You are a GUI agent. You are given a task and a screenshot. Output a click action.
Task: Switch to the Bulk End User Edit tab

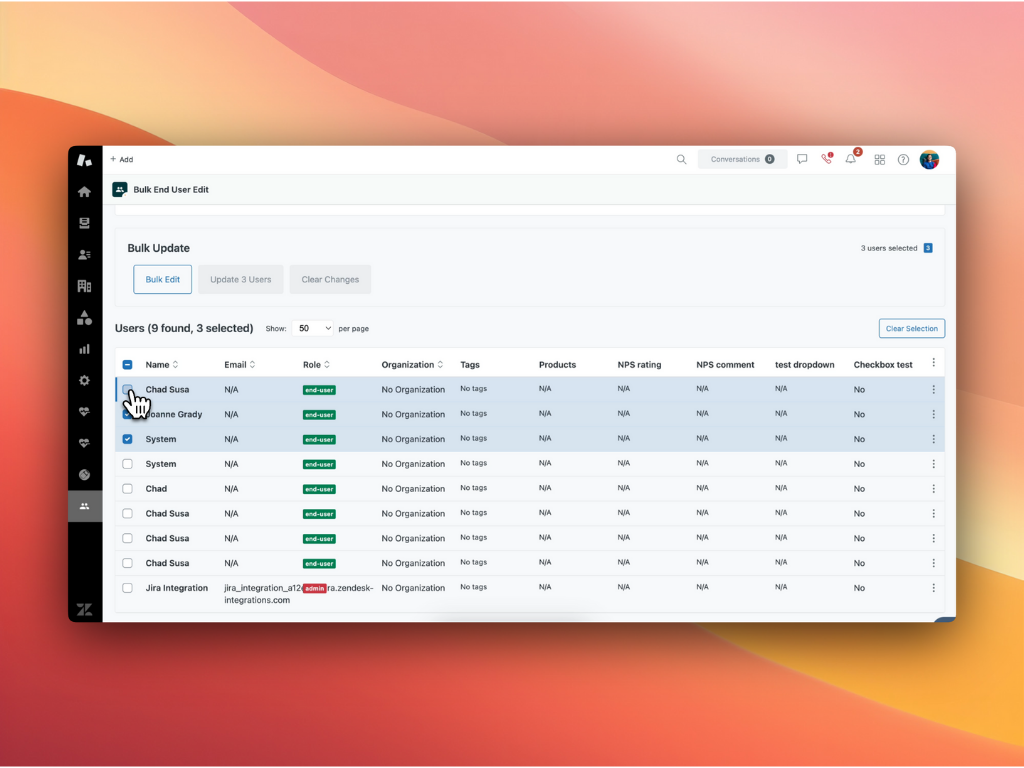171,189
